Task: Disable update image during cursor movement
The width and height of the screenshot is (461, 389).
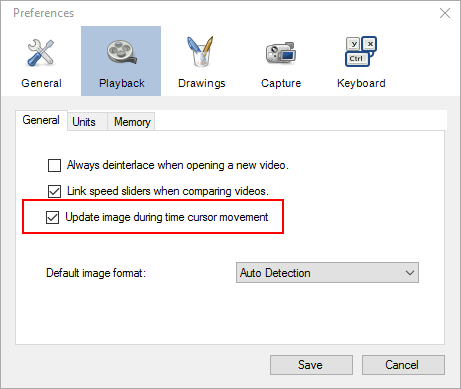Action: click(x=53, y=217)
